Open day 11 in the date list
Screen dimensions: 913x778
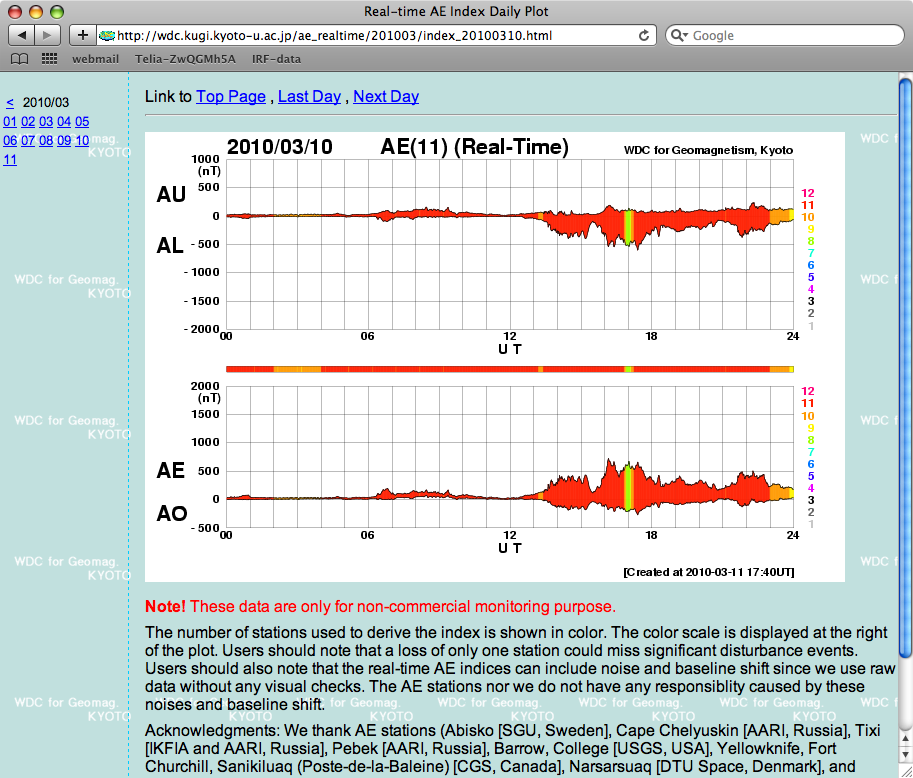tap(10, 159)
